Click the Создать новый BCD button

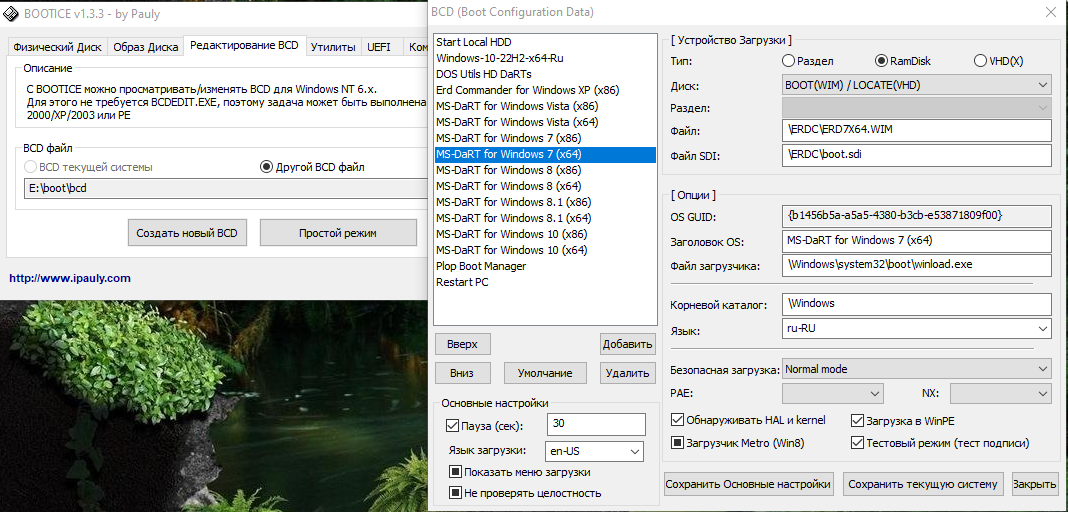pos(188,233)
